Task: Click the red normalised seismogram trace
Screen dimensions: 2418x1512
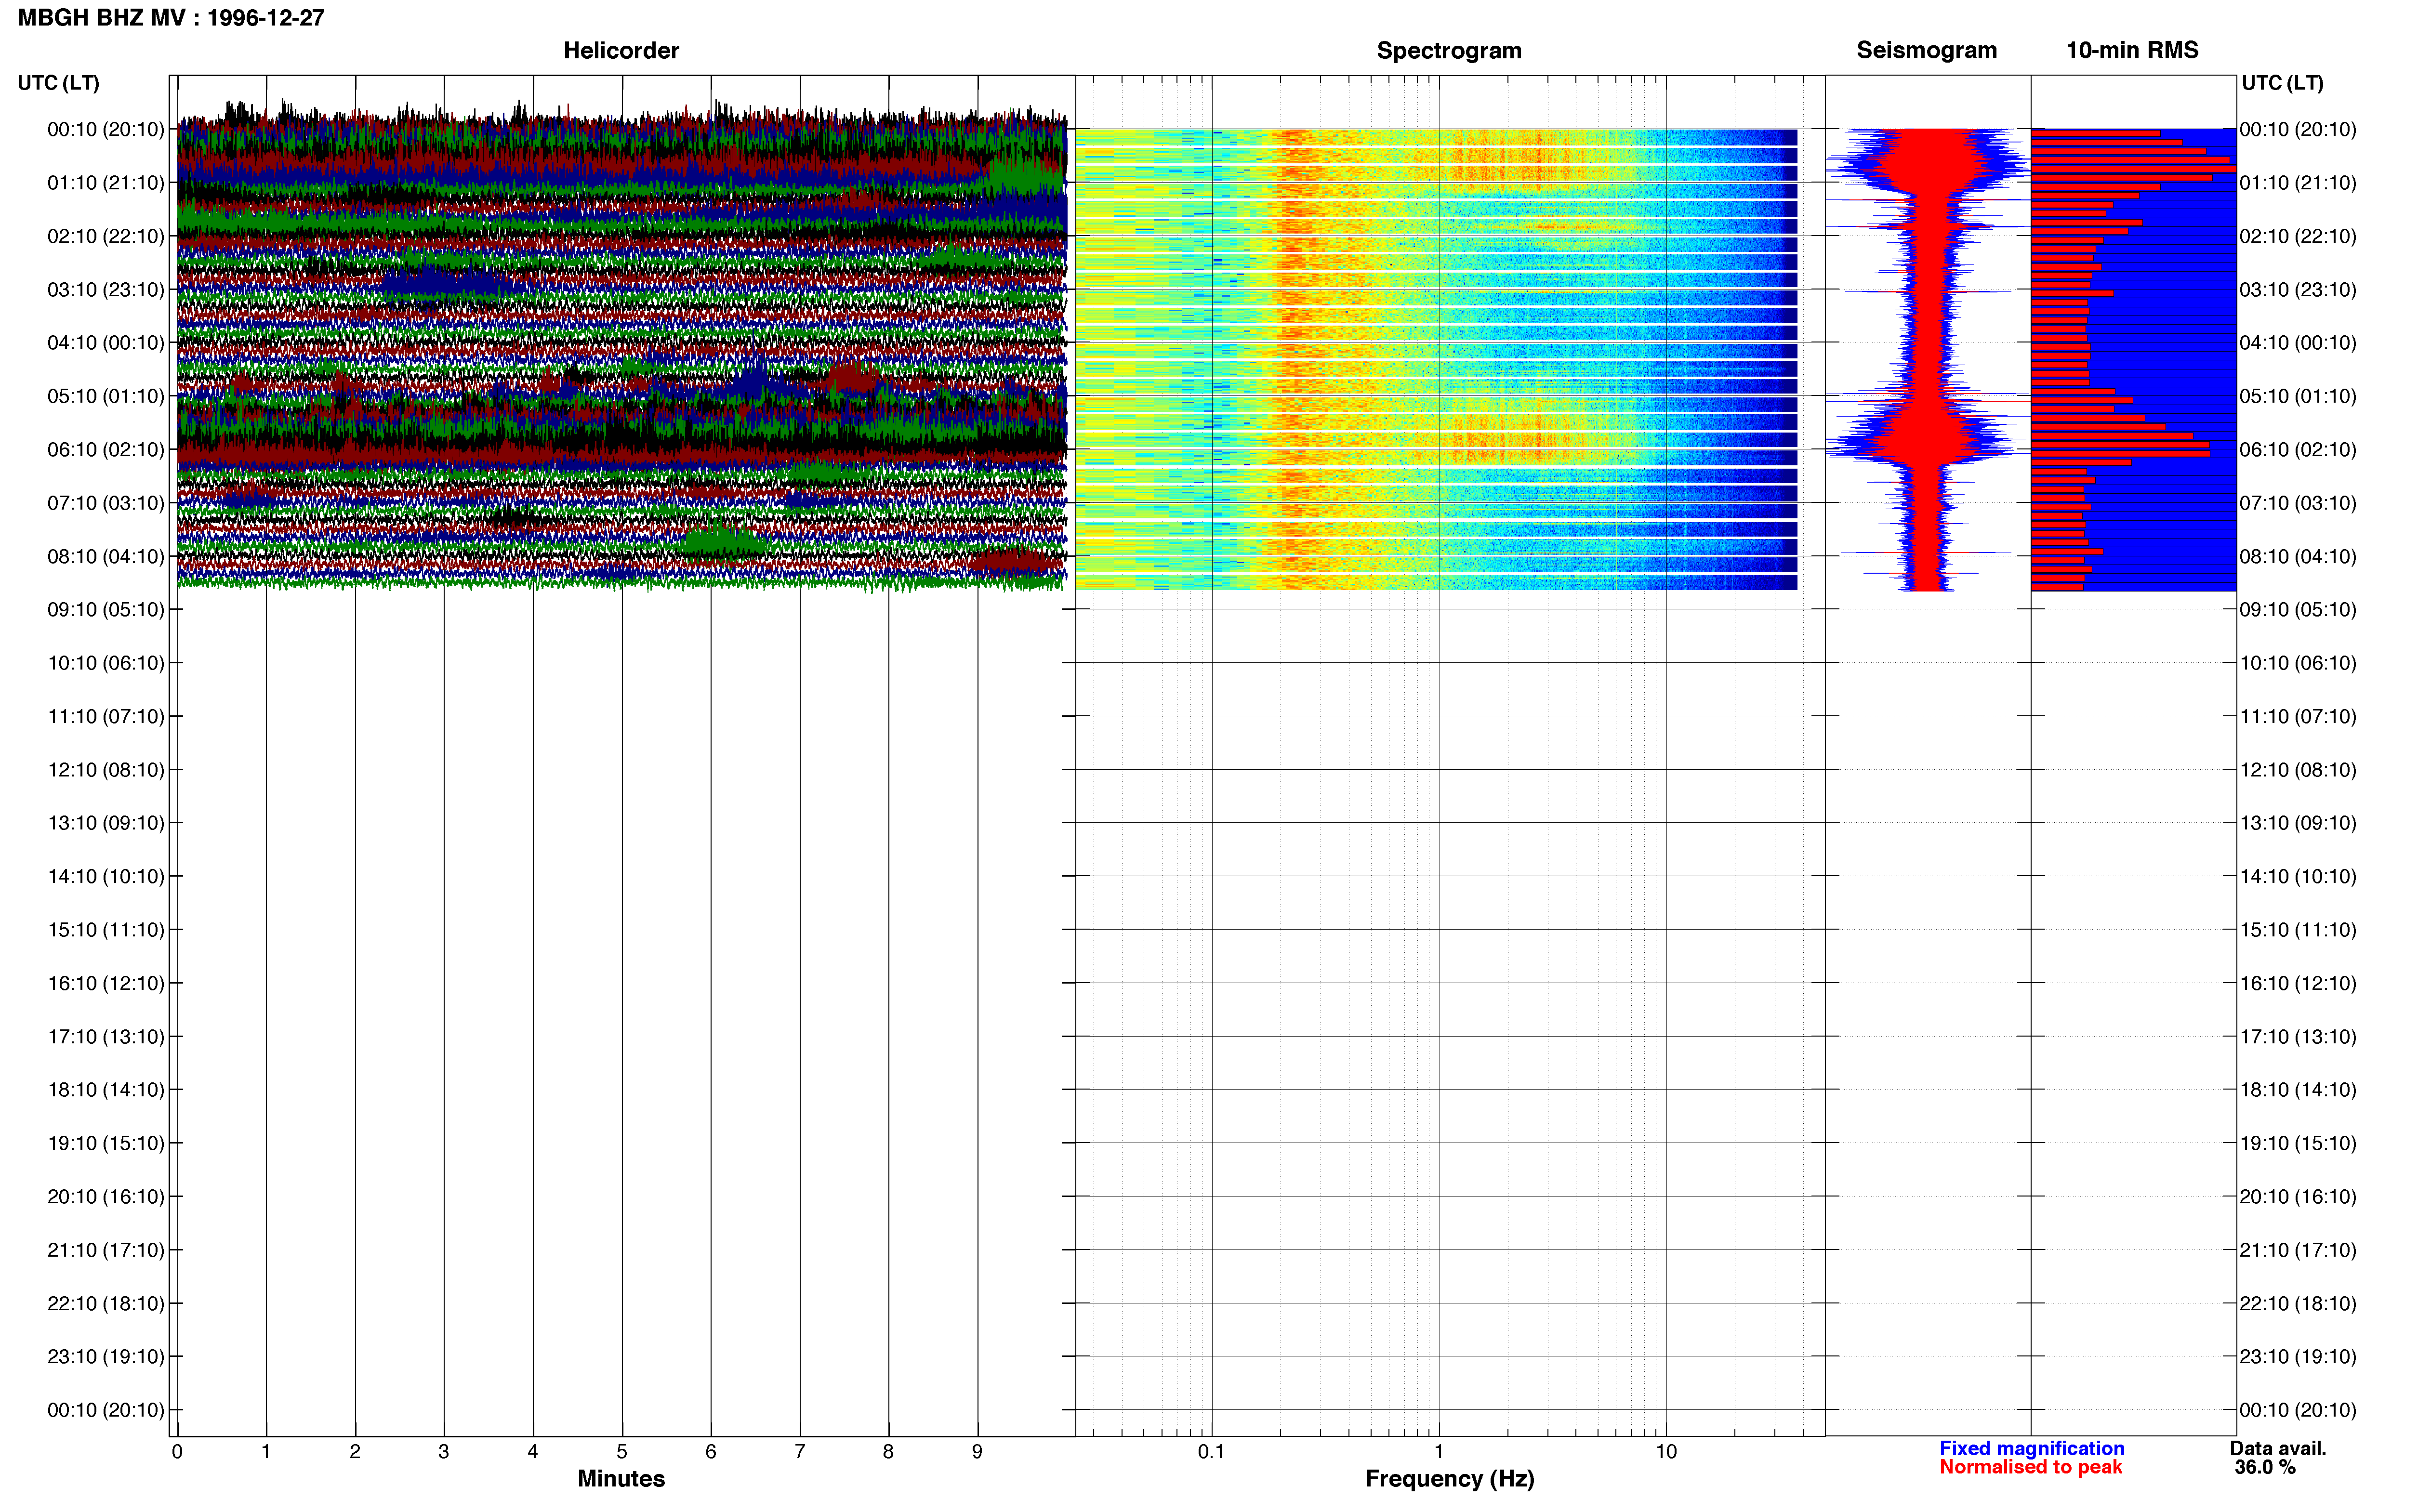Action: pos(1928,359)
